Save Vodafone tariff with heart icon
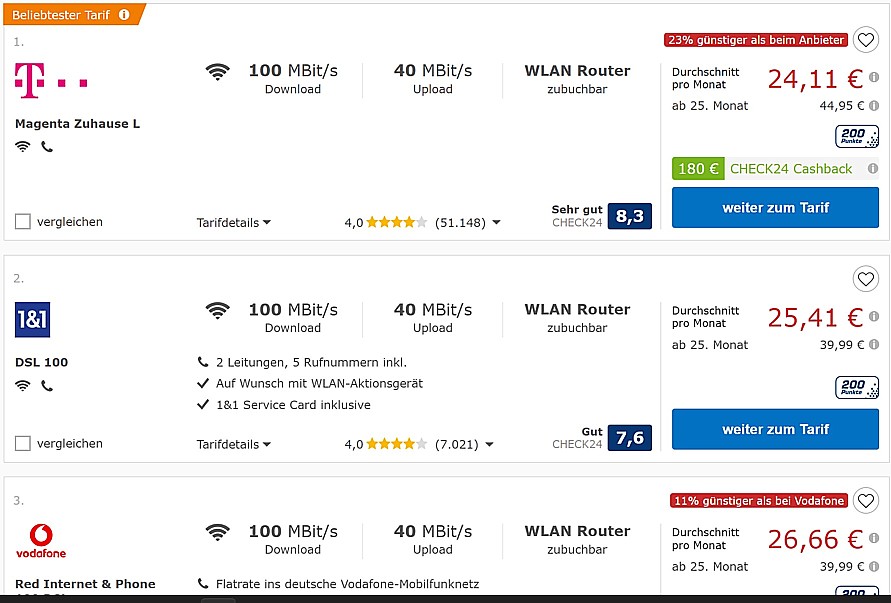 coord(865,501)
